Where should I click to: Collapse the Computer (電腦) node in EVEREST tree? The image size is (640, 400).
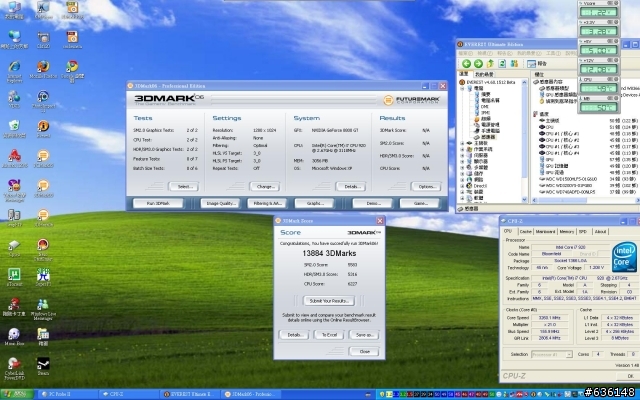pos(462,88)
